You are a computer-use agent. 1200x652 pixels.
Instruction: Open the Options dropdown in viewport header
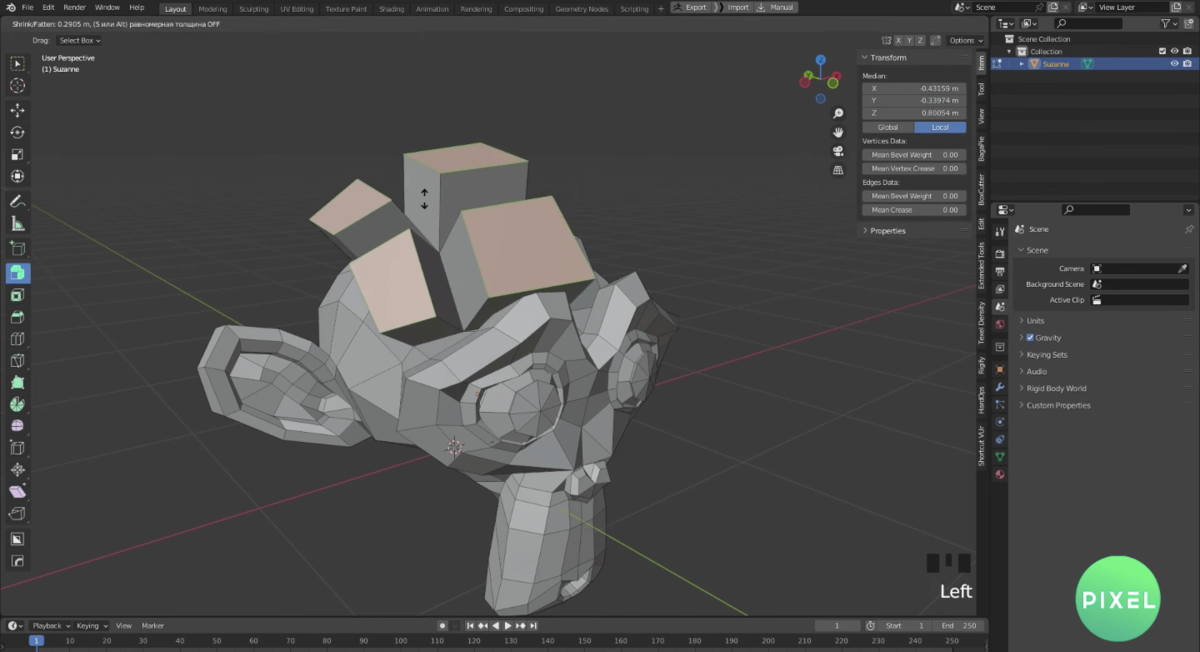tap(964, 40)
